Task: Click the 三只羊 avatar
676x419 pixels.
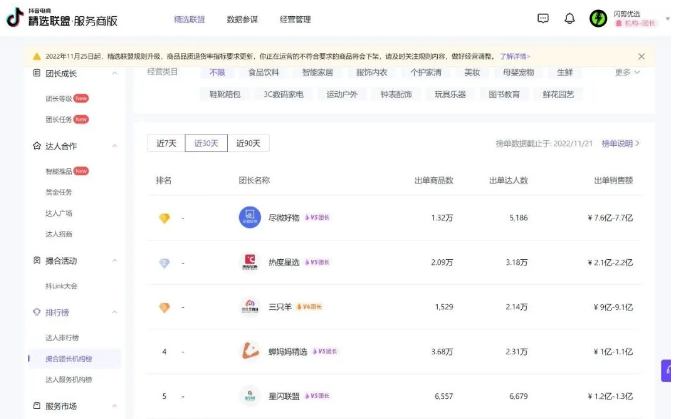Action: (250, 306)
